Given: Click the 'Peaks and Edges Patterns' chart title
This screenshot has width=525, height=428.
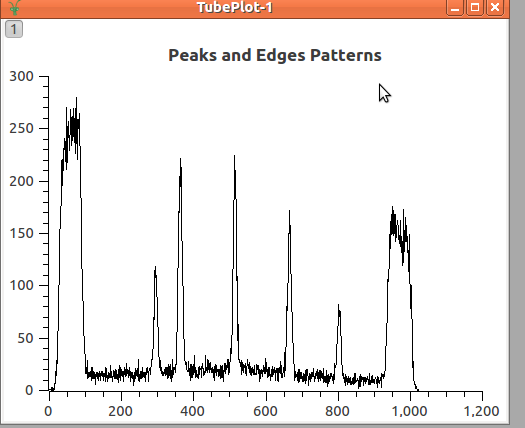Looking at the screenshot, I should point(275,55).
